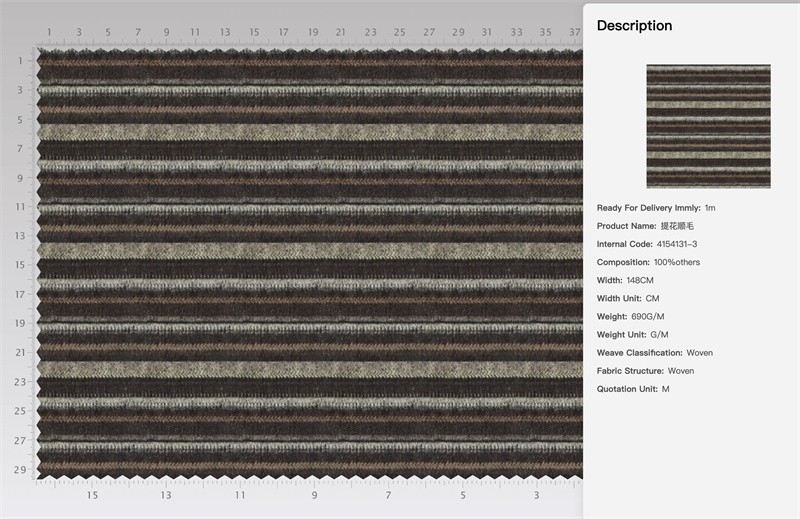
Task: Click the Weight Unit G/M line
Action: [x=633, y=335]
